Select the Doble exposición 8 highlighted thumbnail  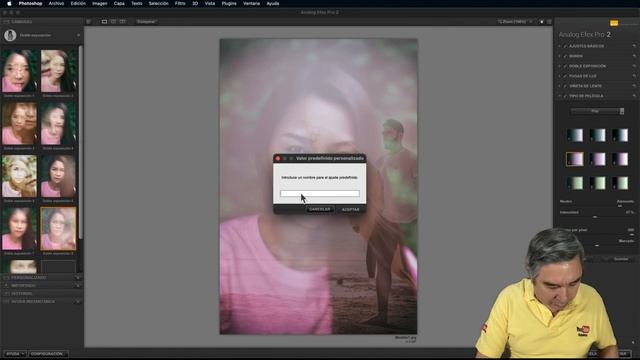(x=58, y=228)
